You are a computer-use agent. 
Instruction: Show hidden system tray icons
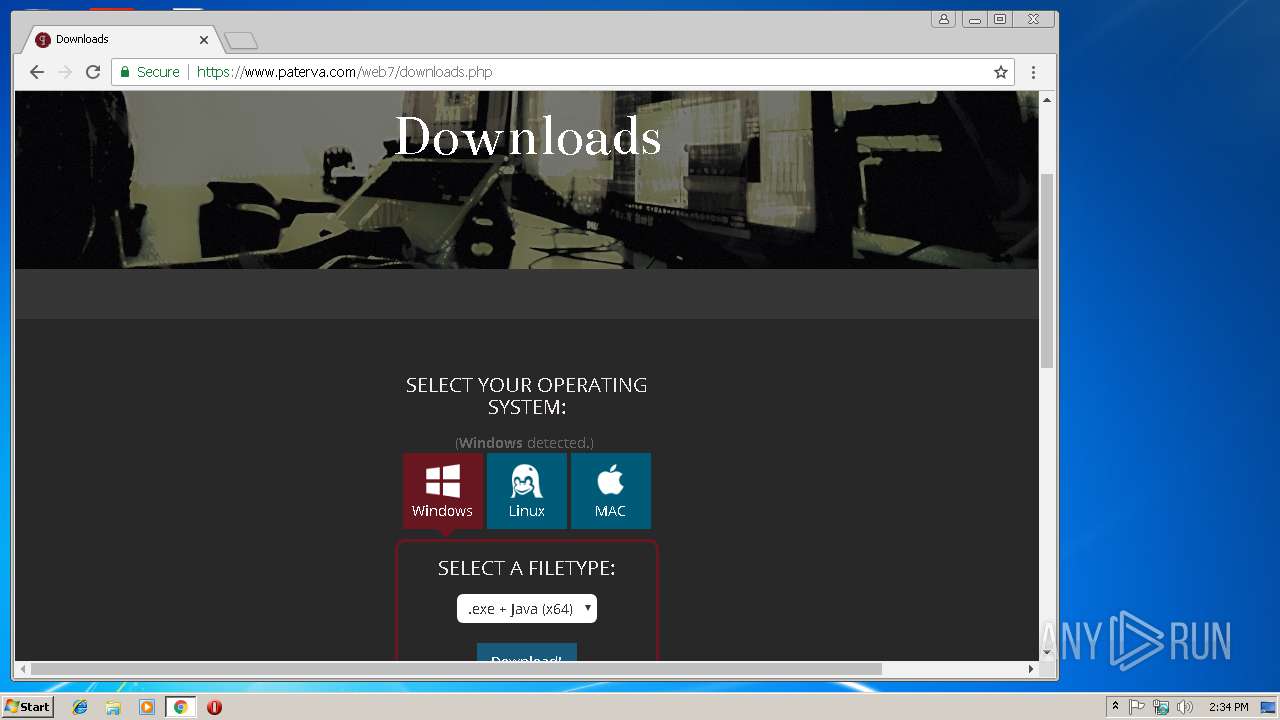pyautogui.click(x=1115, y=707)
